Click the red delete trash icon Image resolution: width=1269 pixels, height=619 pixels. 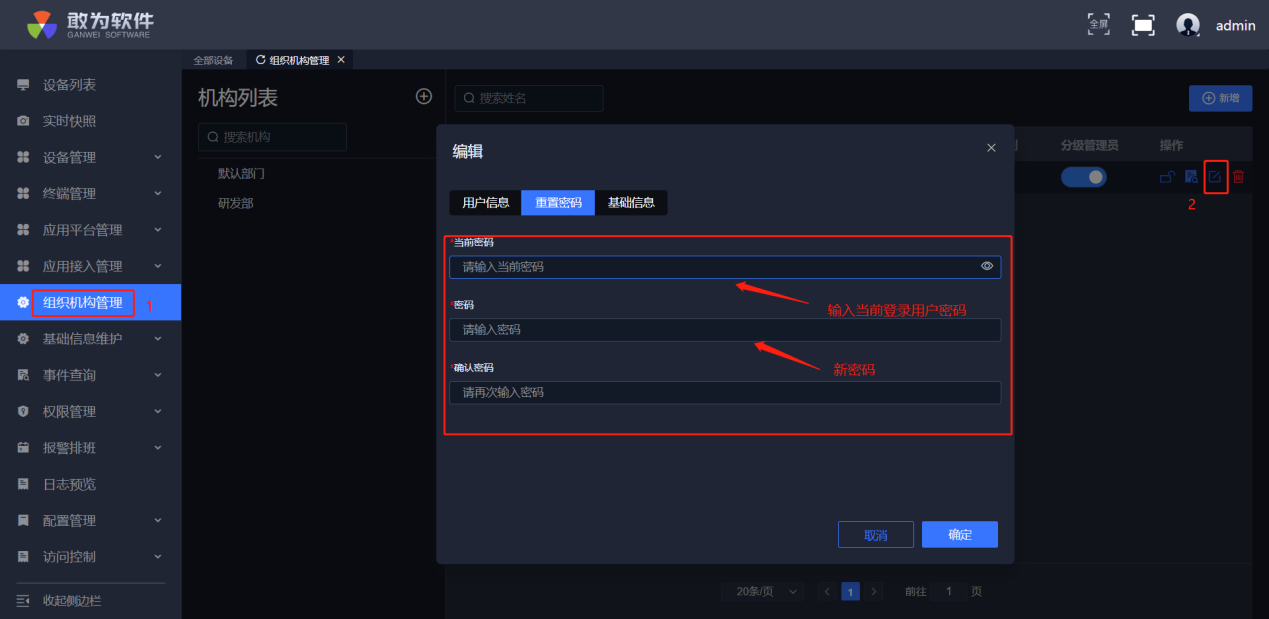[x=1238, y=177]
